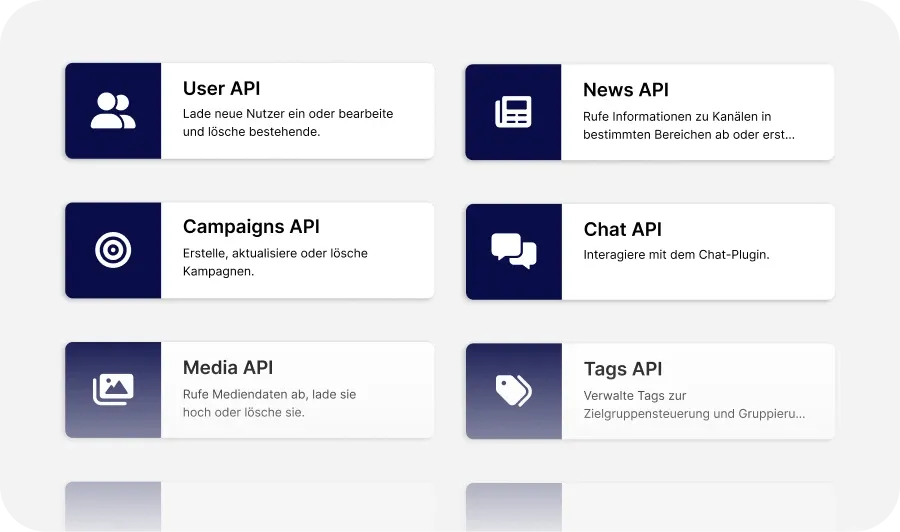Click text 'Kampagnen.'
Viewport: 900px width, 532px height.
pos(218,271)
